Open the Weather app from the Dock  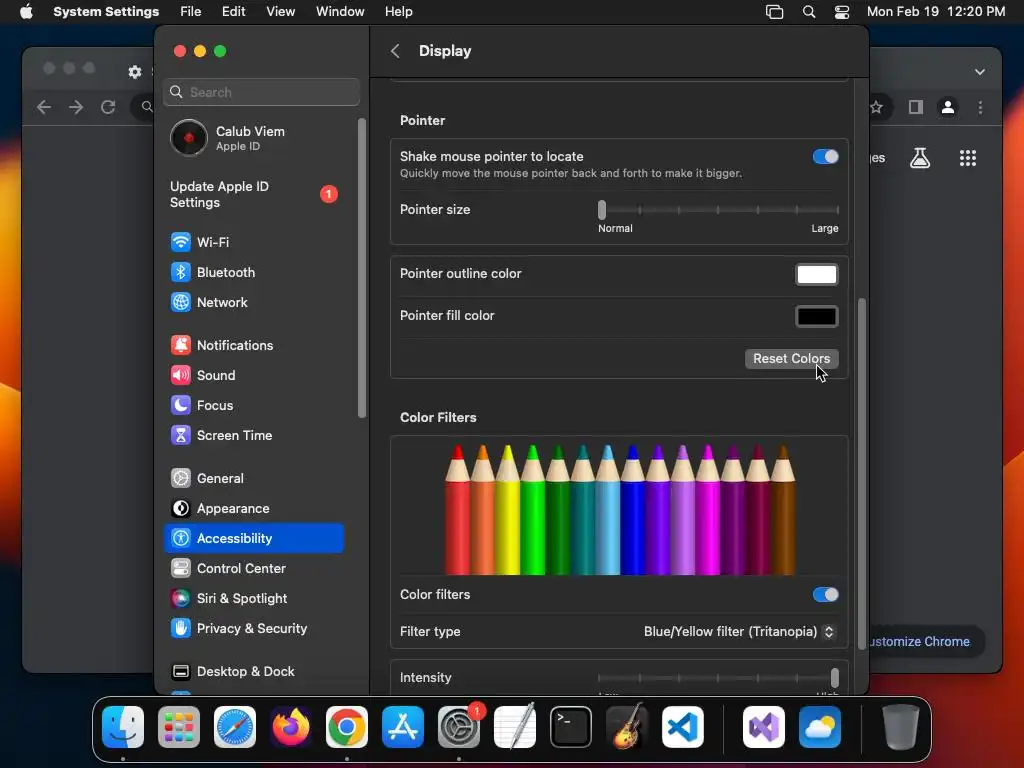[820, 727]
